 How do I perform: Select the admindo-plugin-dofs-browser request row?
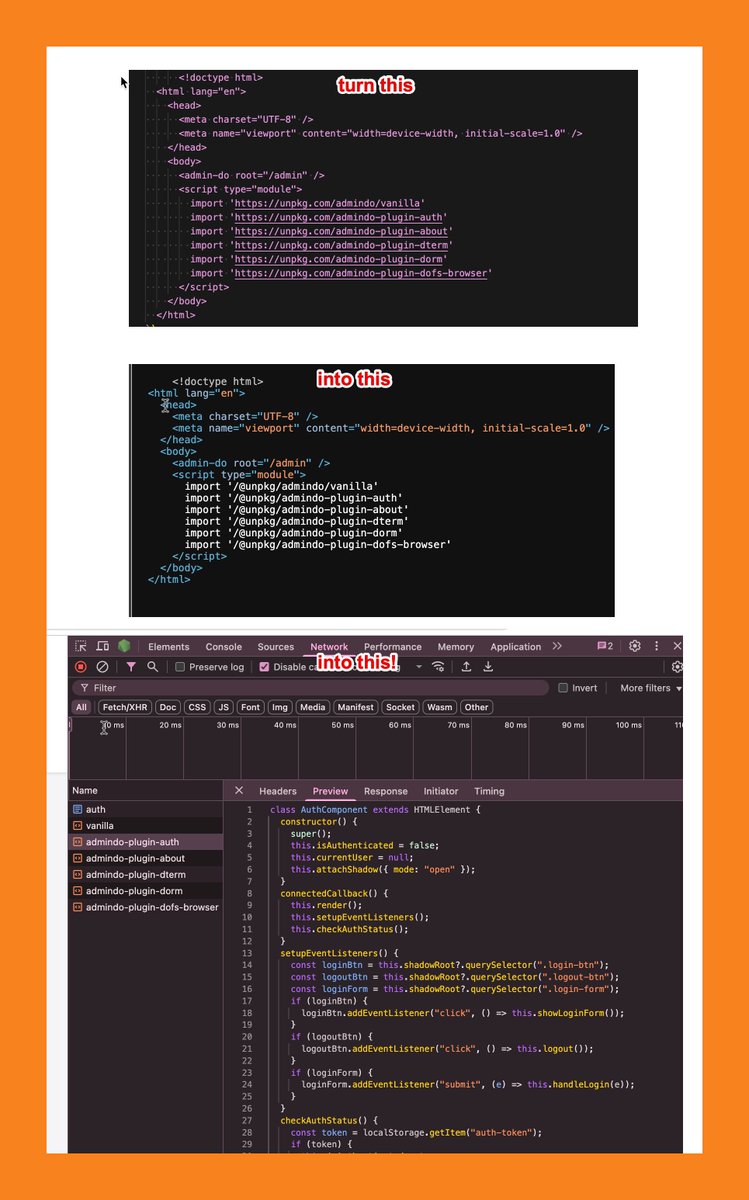(x=146, y=907)
